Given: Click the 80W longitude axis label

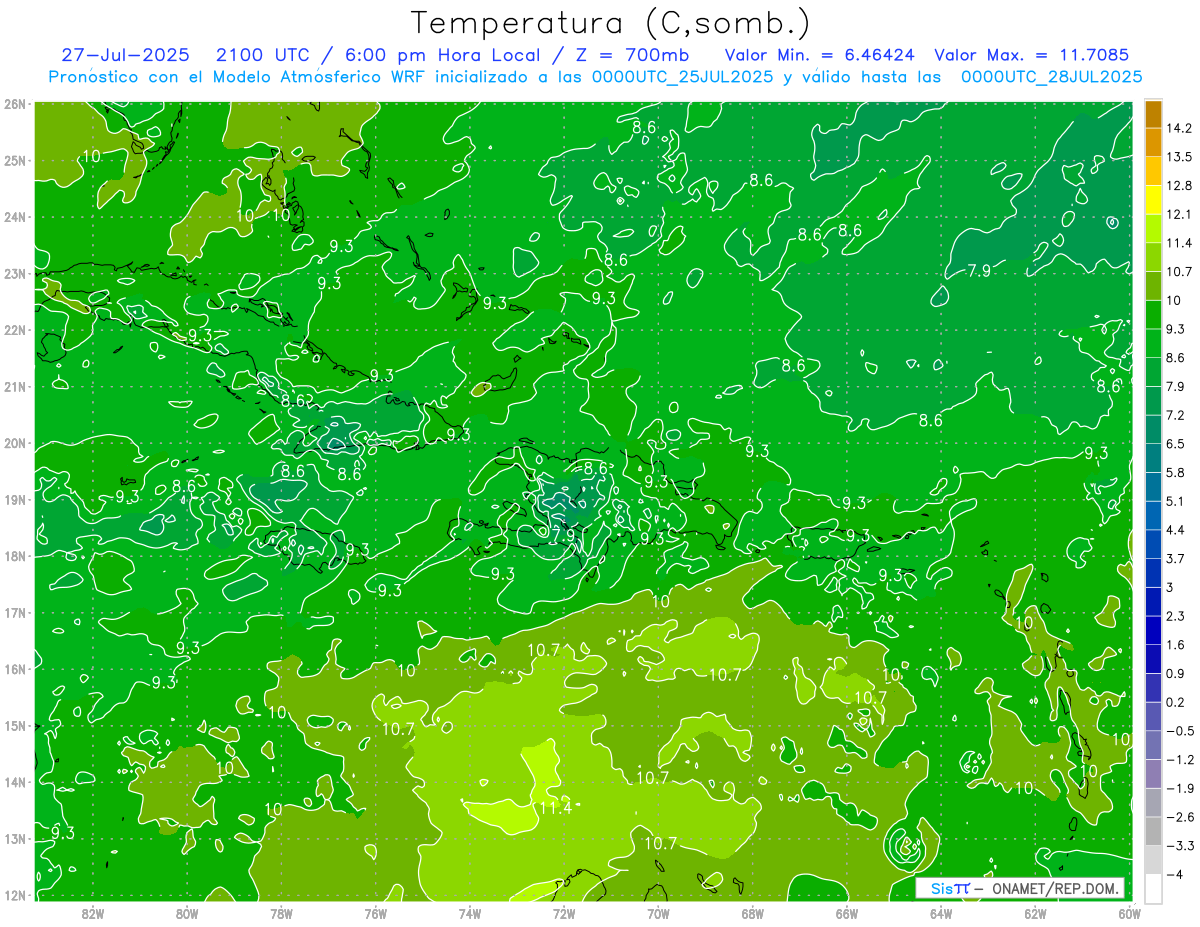Looking at the screenshot, I should pyautogui.click(x=187, y=914).
